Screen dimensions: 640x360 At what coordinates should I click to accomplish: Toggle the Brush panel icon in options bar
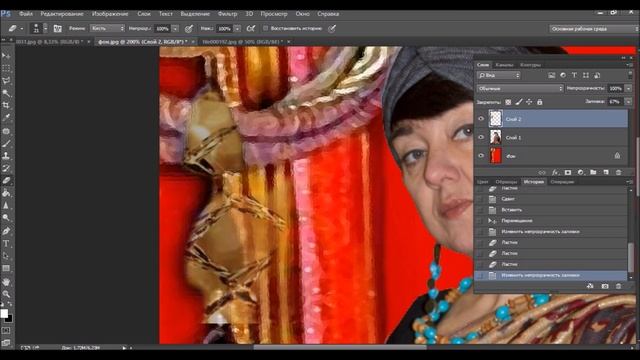pos(58,29)
